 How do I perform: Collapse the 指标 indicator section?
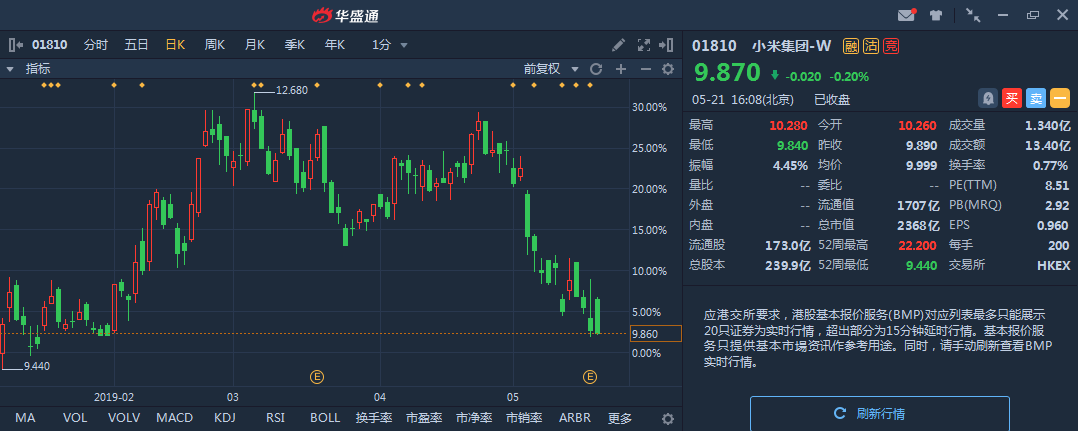click(10, 69)
